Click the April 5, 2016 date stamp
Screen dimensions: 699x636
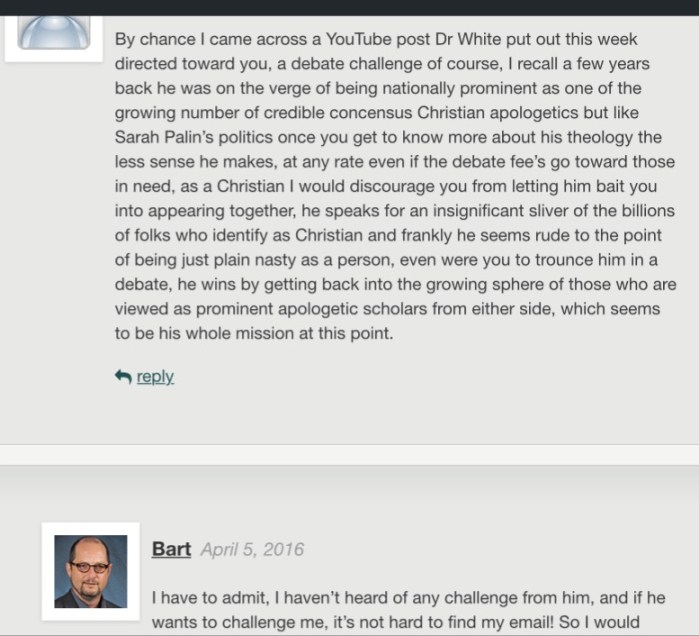point(252,550)
